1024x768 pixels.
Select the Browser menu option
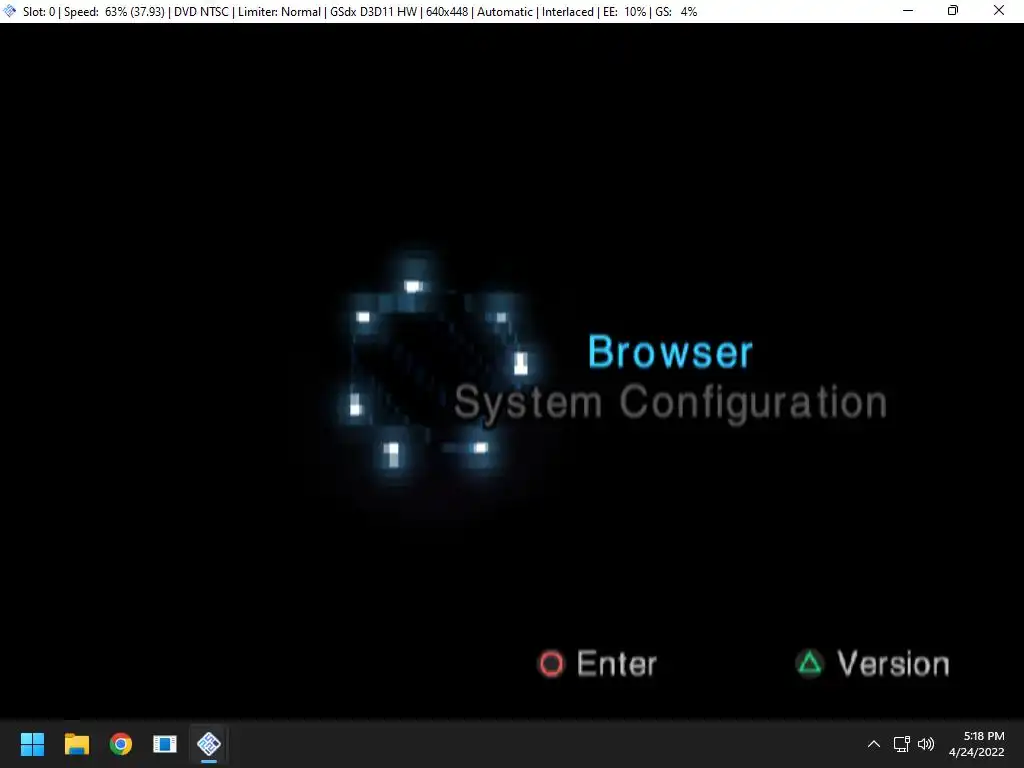pyautogui.click(x=670, y=352)
